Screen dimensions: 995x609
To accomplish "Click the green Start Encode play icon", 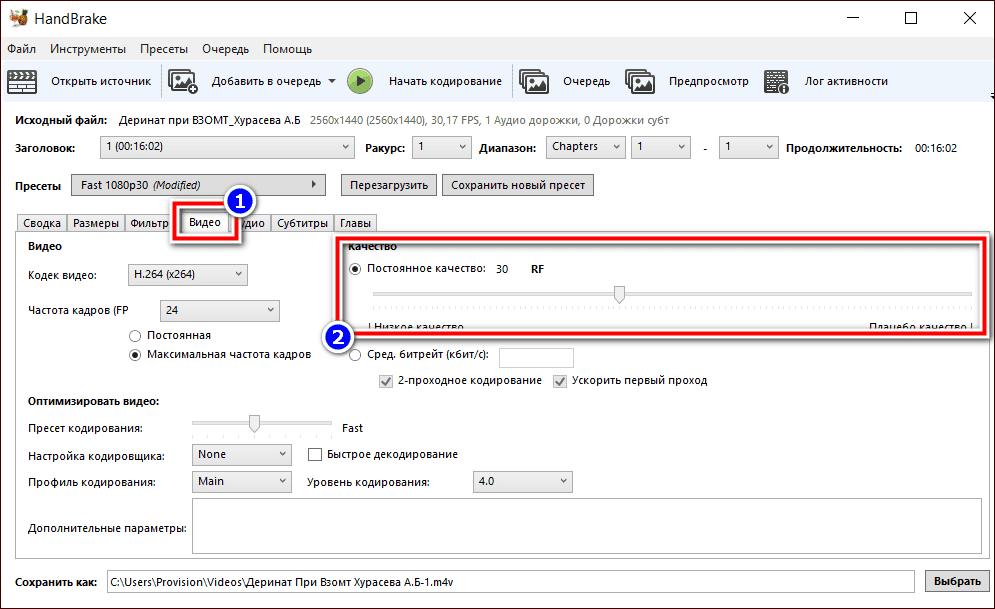I will pos(360,81).
